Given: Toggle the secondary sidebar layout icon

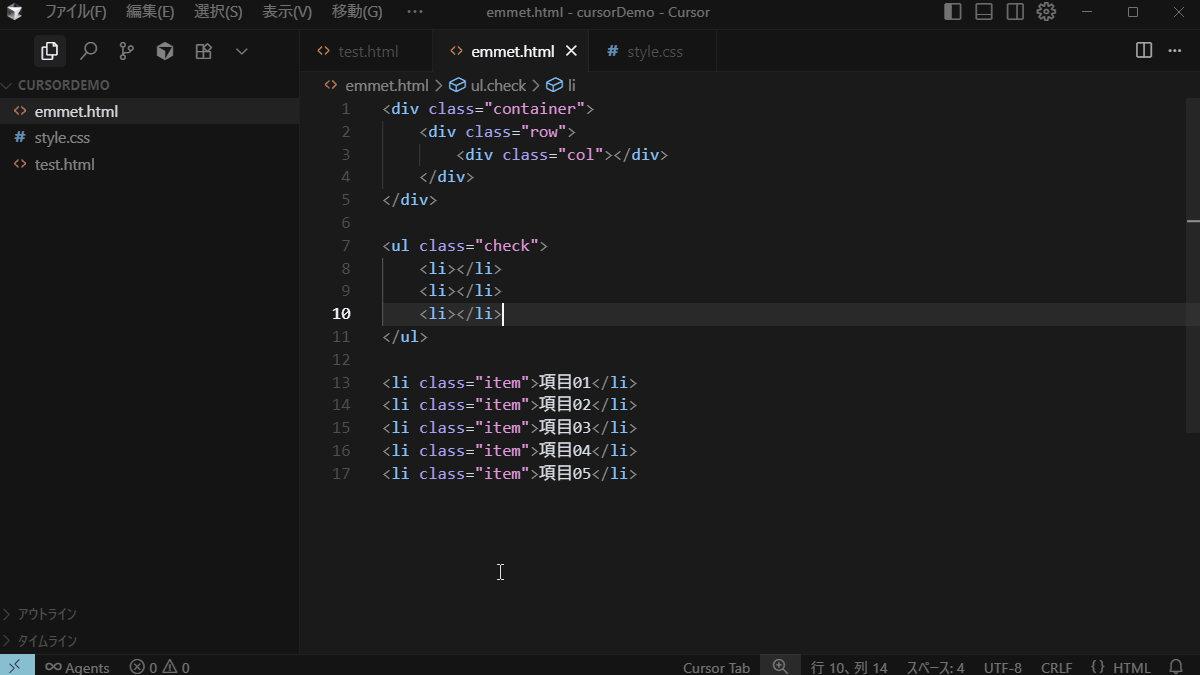Looking at the screenshot, I should click(1015, 12).
